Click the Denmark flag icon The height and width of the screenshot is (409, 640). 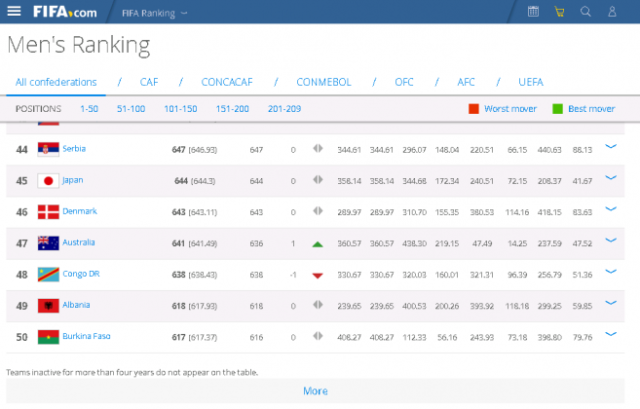coord(47,211)
